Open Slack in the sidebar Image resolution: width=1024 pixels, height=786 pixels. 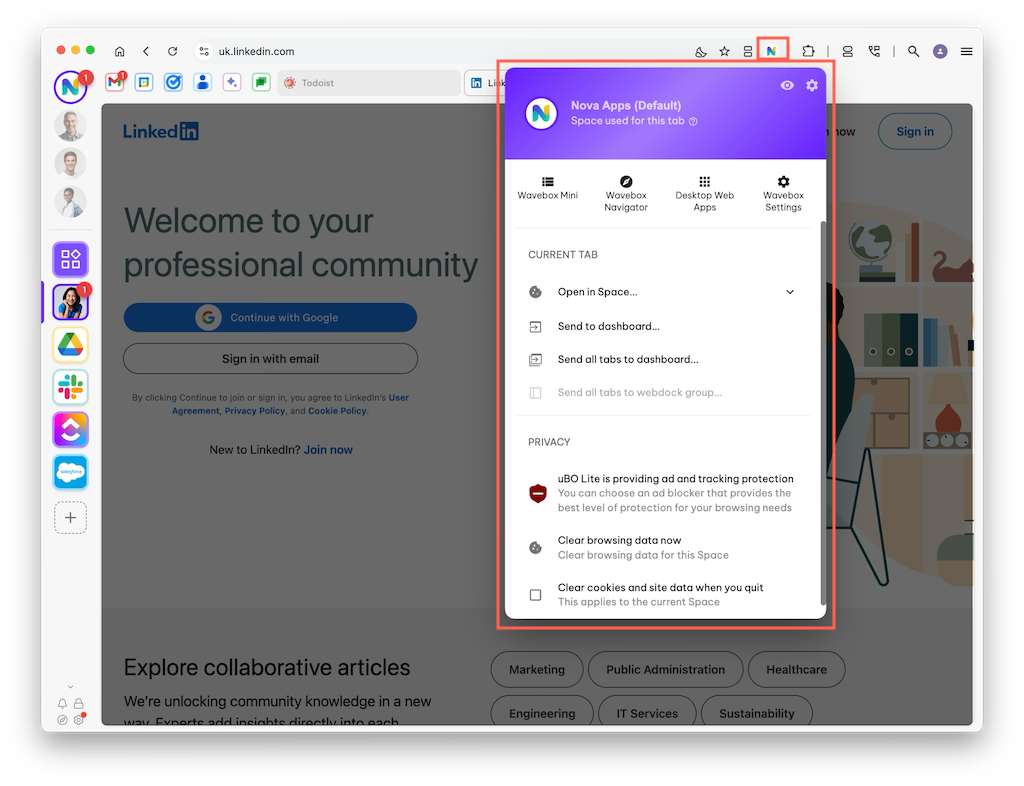[x=71, y=387]
